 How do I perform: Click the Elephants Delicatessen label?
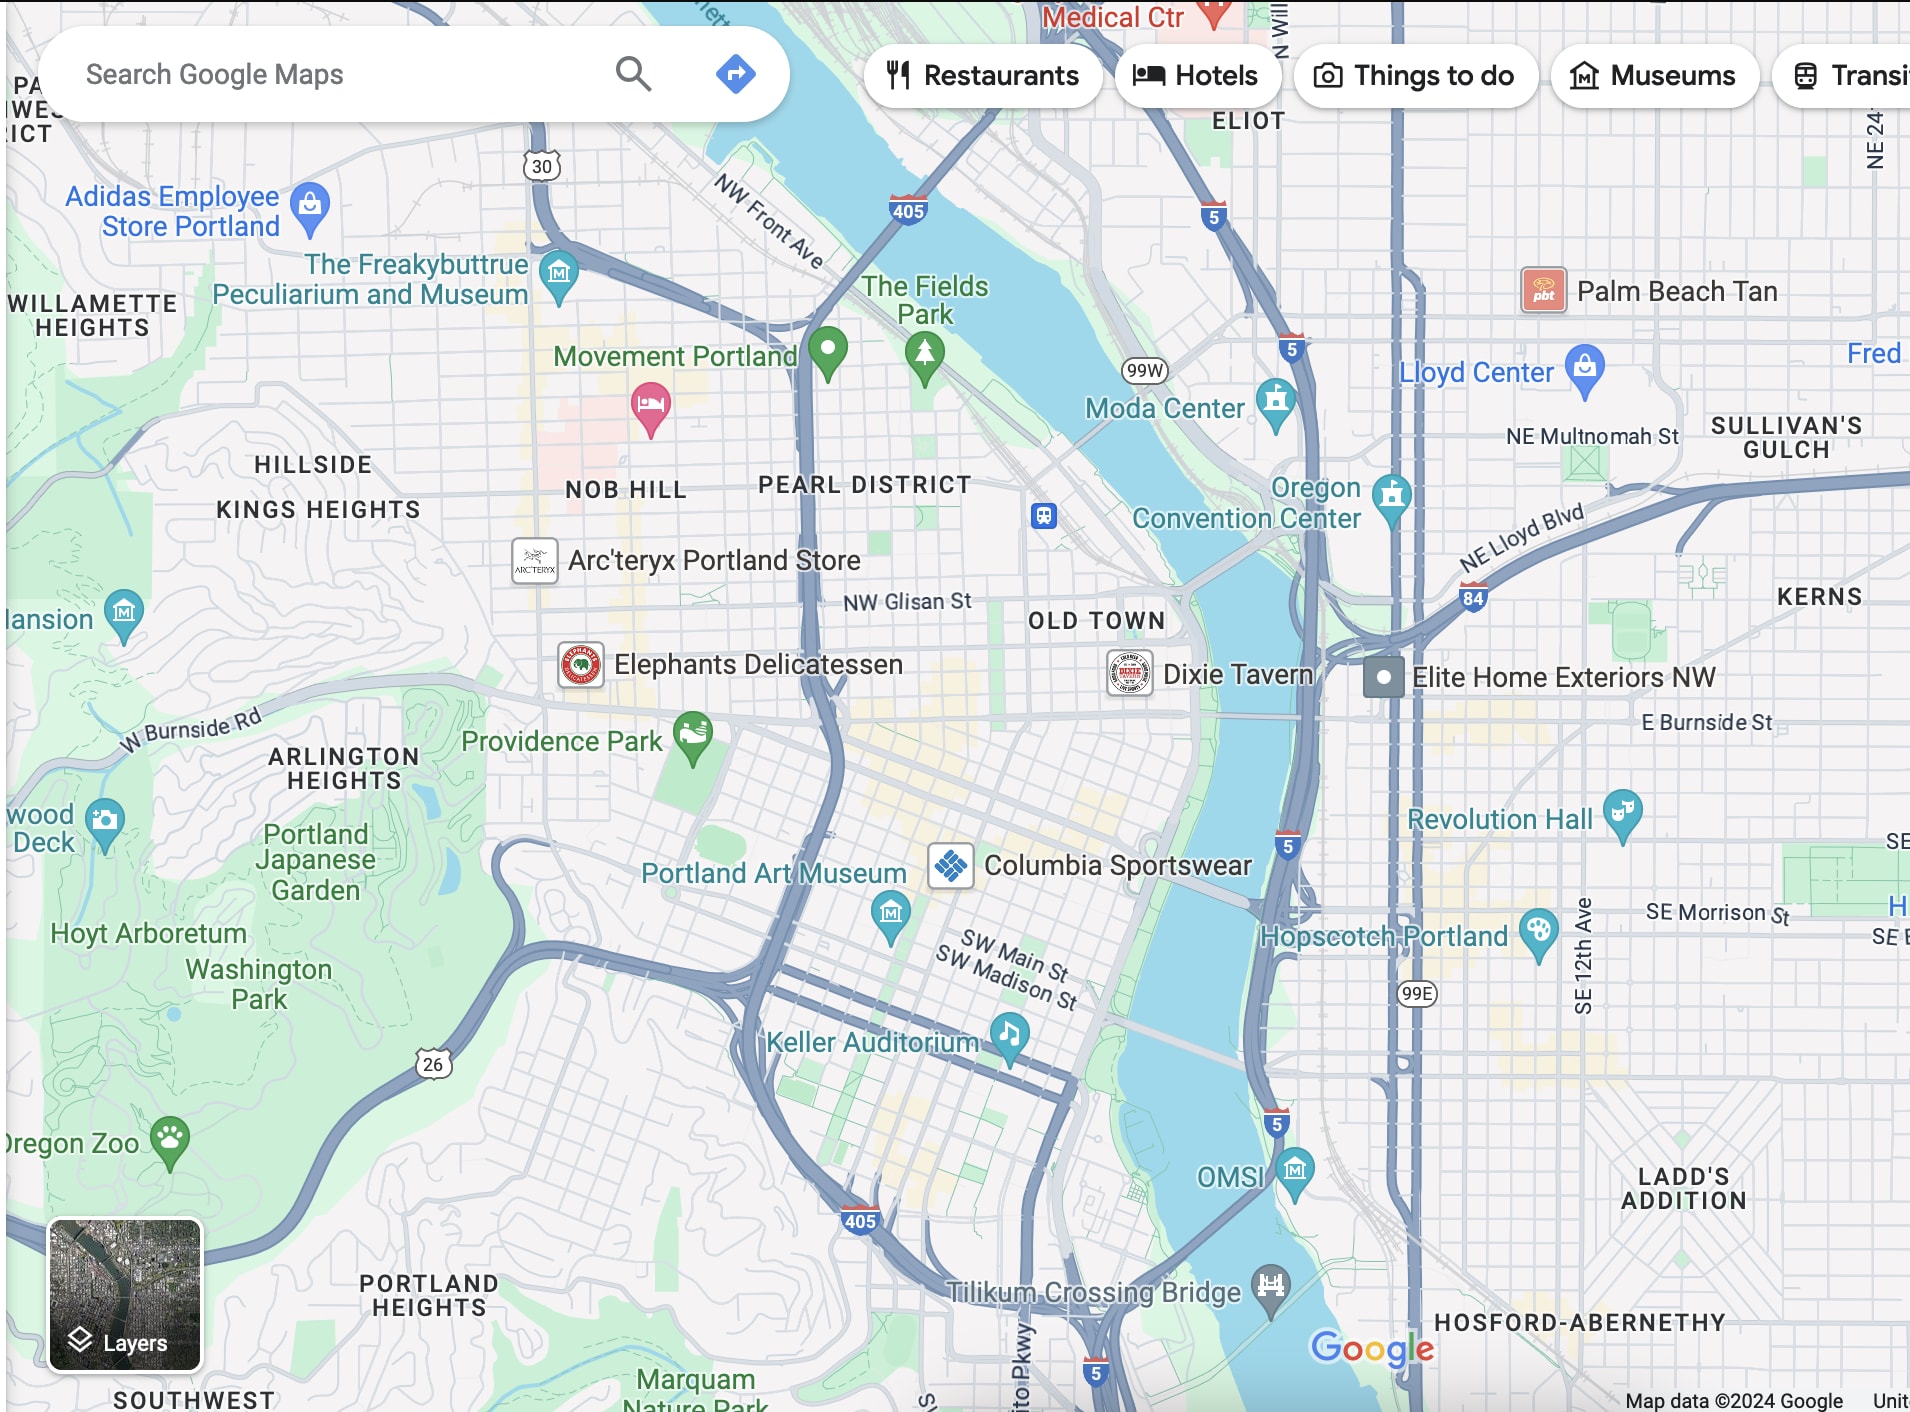coord(758,665)
